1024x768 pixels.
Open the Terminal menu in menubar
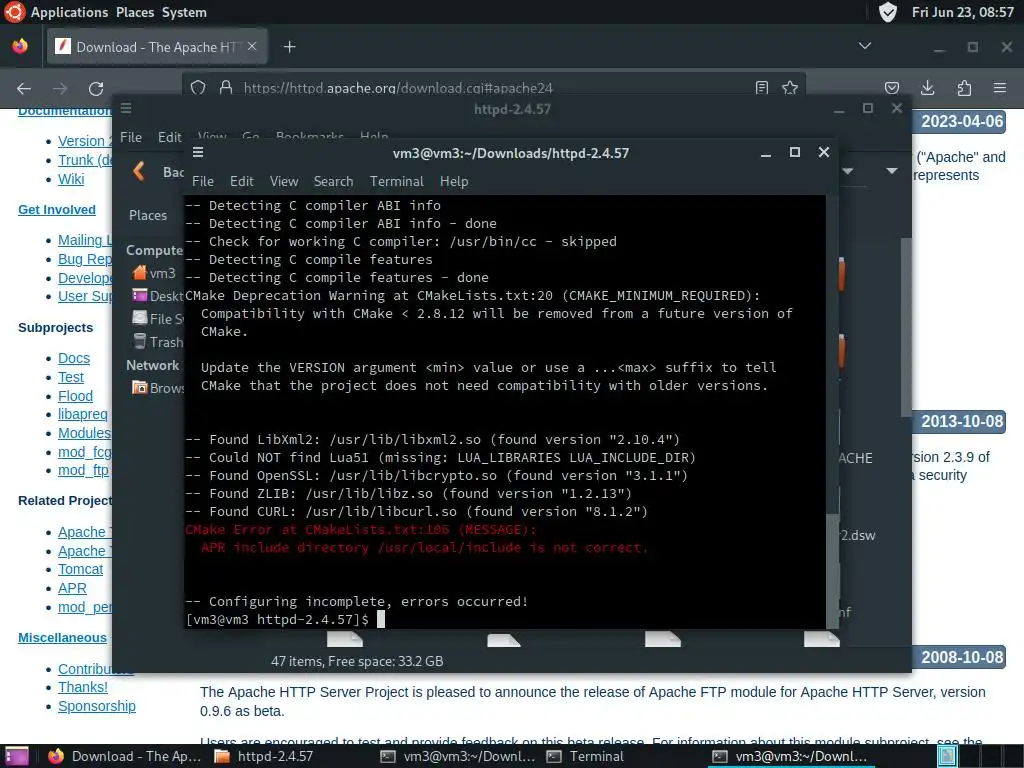click(396, 181)
